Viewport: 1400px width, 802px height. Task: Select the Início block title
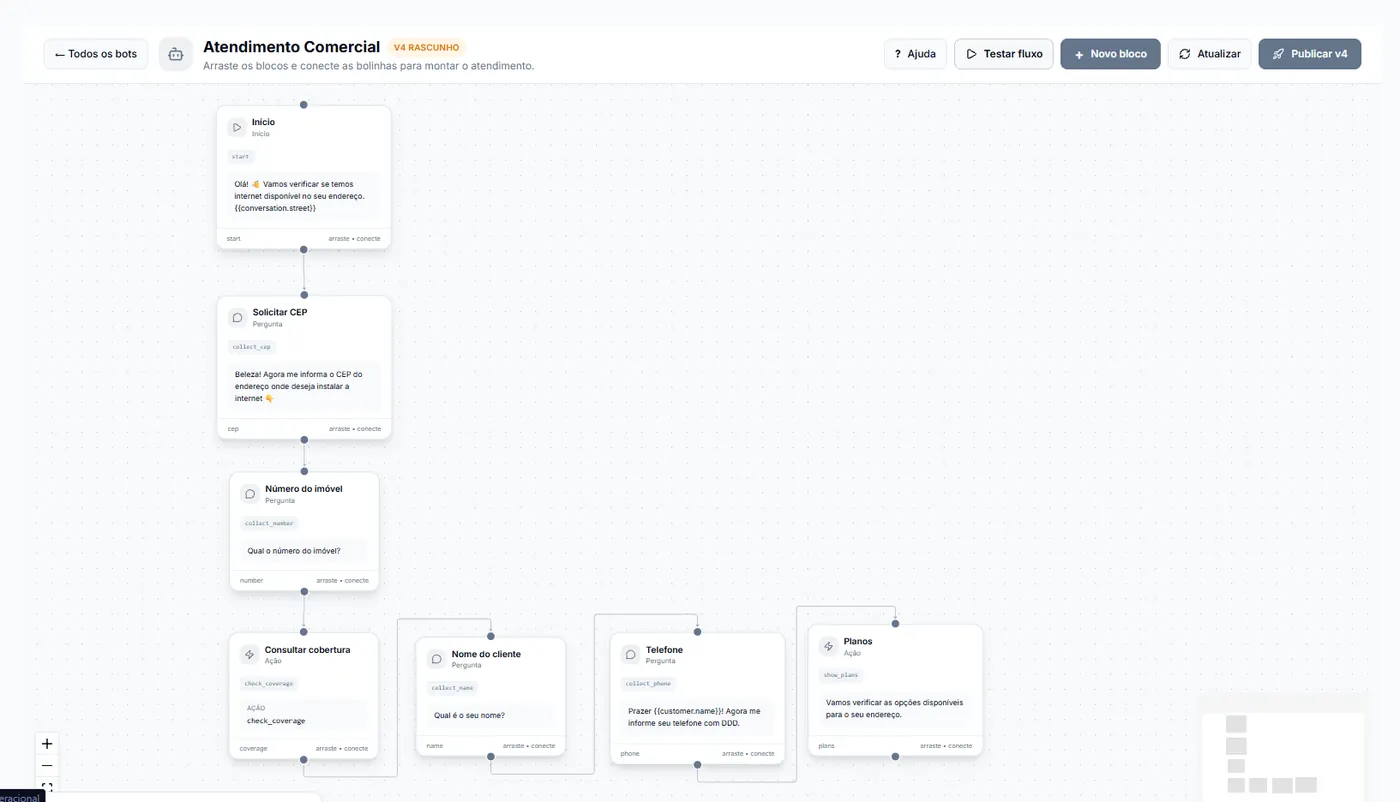coord(263,122)
